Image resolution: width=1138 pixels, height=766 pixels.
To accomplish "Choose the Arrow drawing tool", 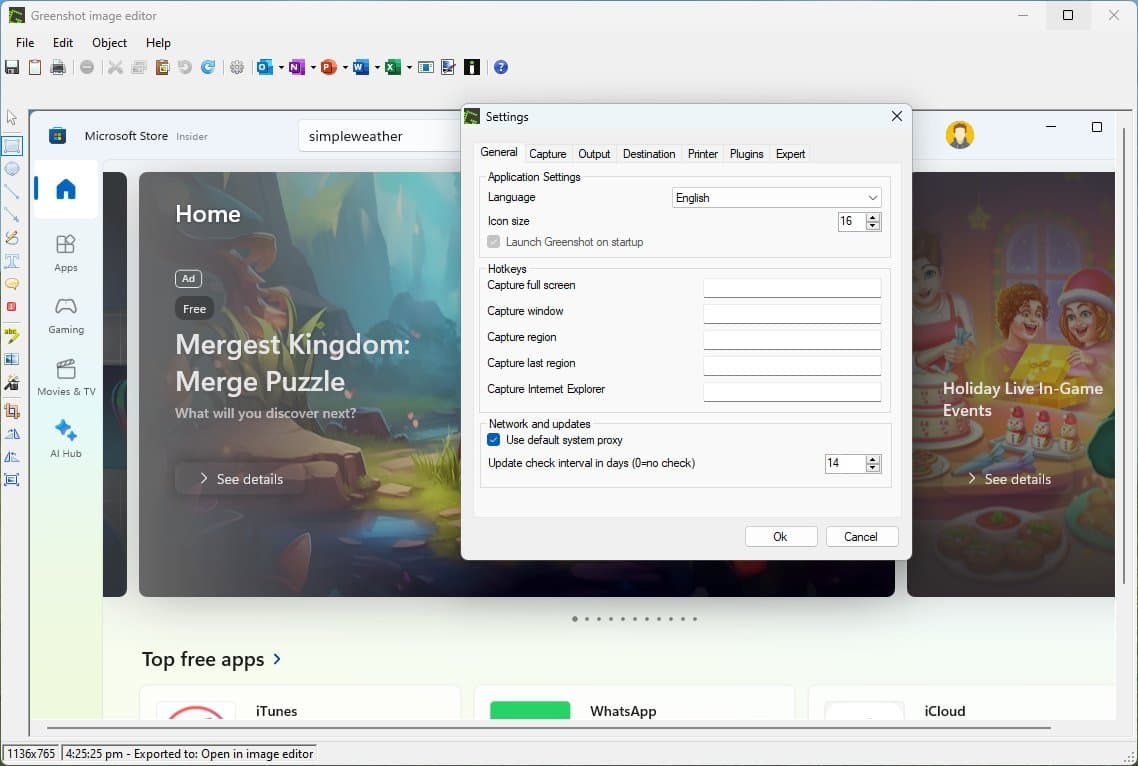I will [x=13, y=214].
